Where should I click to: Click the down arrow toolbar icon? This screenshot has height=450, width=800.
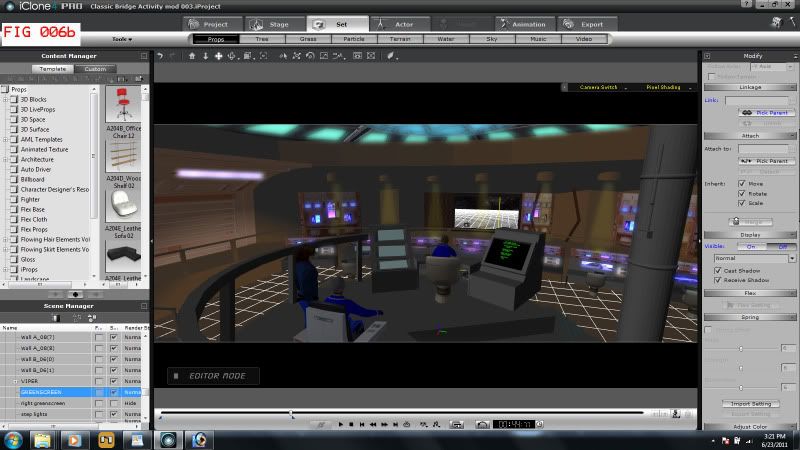pos(205,56)
